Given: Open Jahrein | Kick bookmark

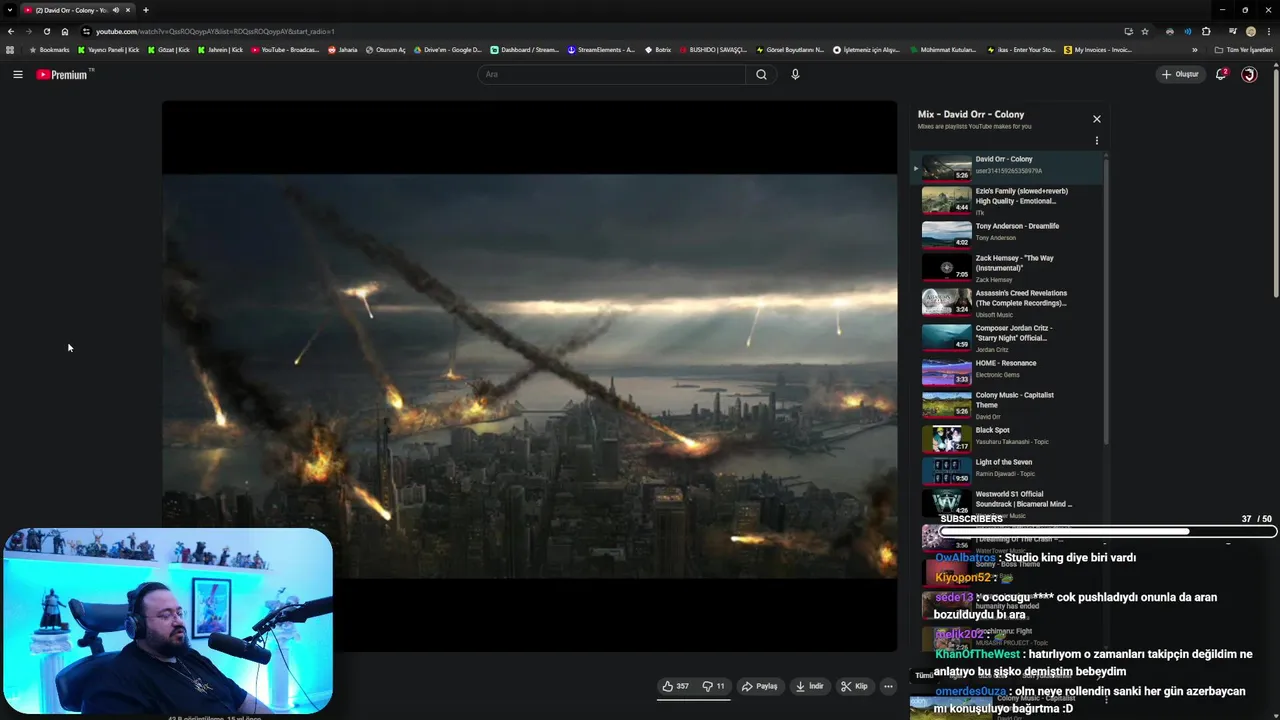Looking at the screenshot, I should click(220, 49).
